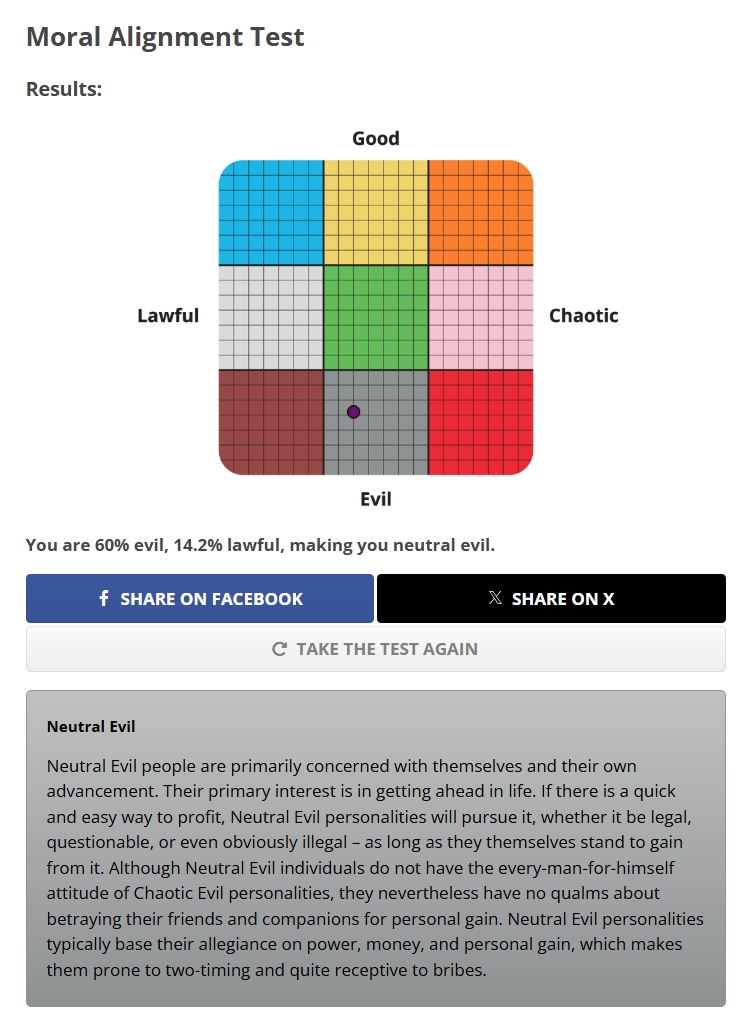Share results on X
The height and width of the screenshot is (1030, 748).
tap(551, 598)
